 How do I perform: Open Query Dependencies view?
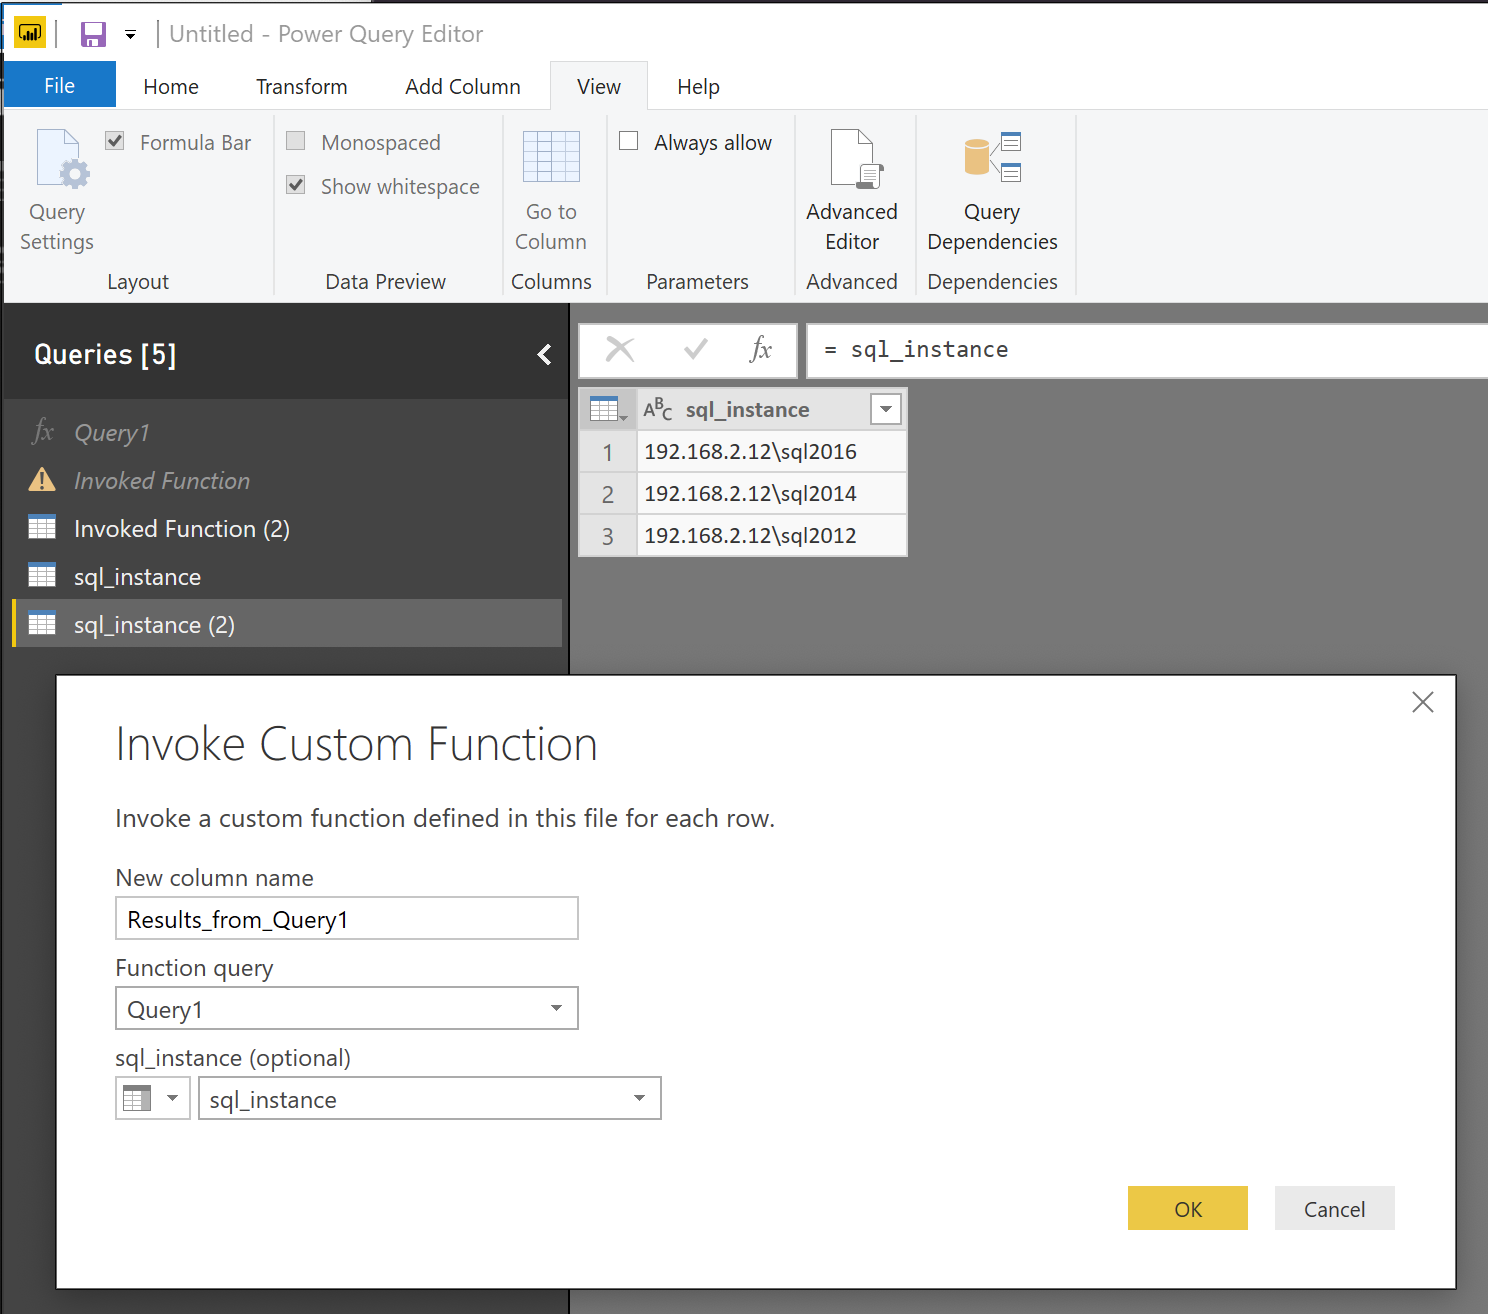pos(992,191)
